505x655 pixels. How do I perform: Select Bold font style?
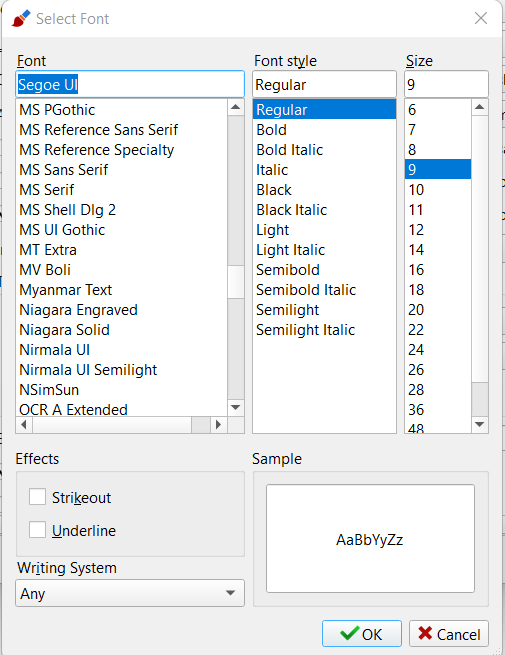[325, 129]
